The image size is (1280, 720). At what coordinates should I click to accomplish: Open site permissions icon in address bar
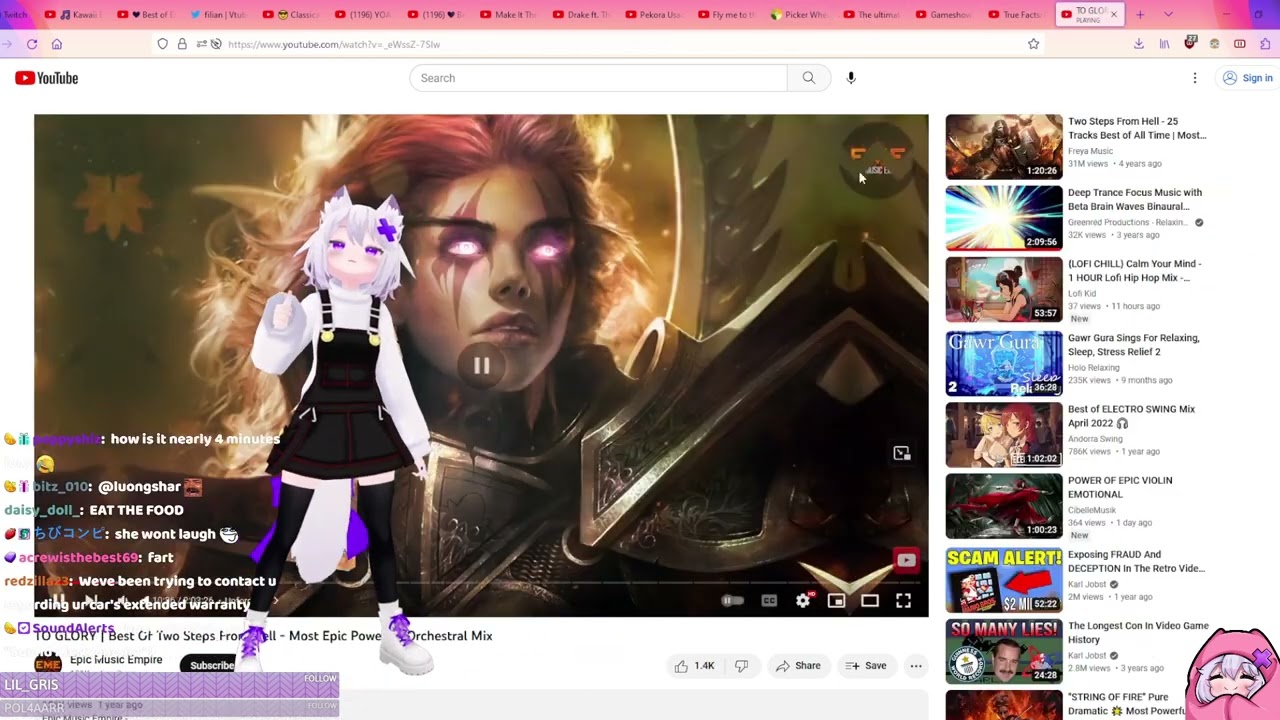(x=200, y=44)
